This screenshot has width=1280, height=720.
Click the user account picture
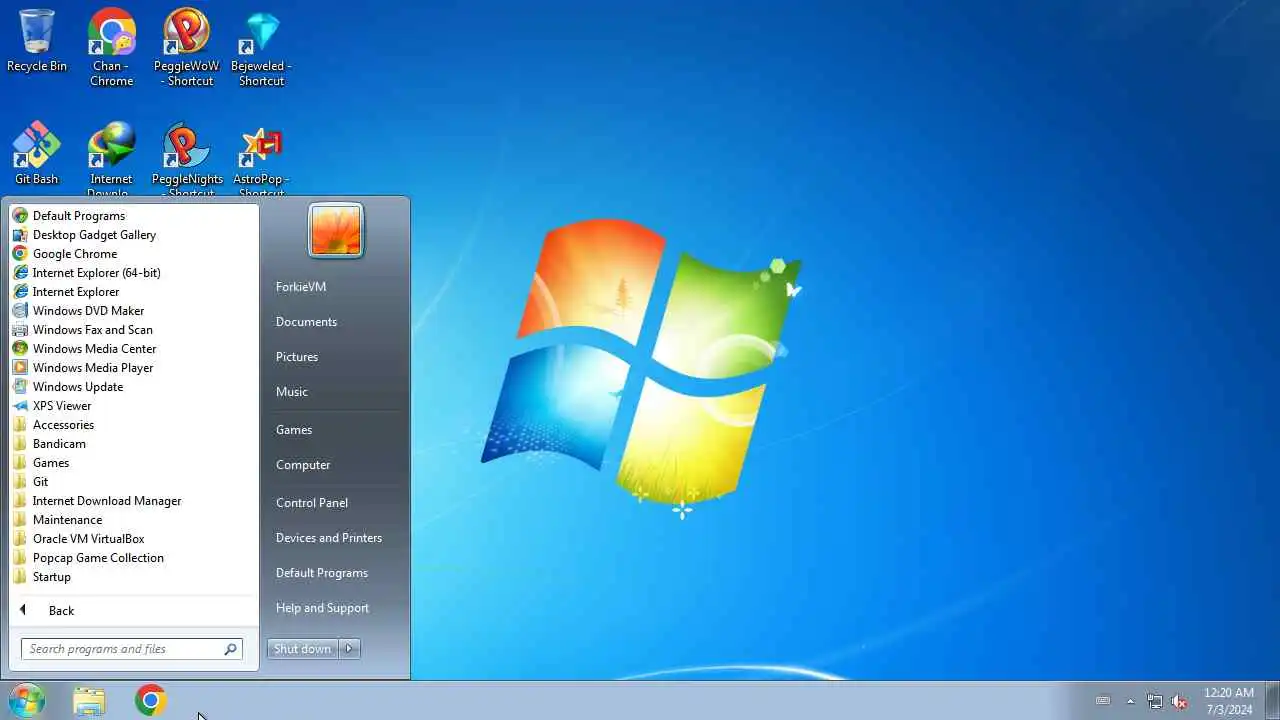pyautogui.click(x=336, y=230)
